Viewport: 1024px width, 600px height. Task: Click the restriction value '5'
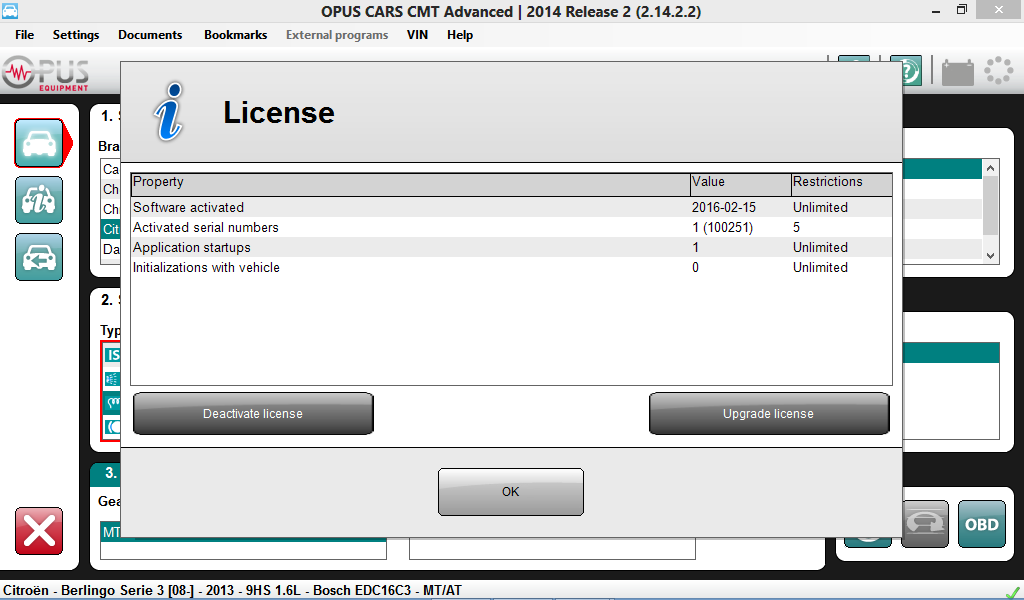(x=796, y=228)
